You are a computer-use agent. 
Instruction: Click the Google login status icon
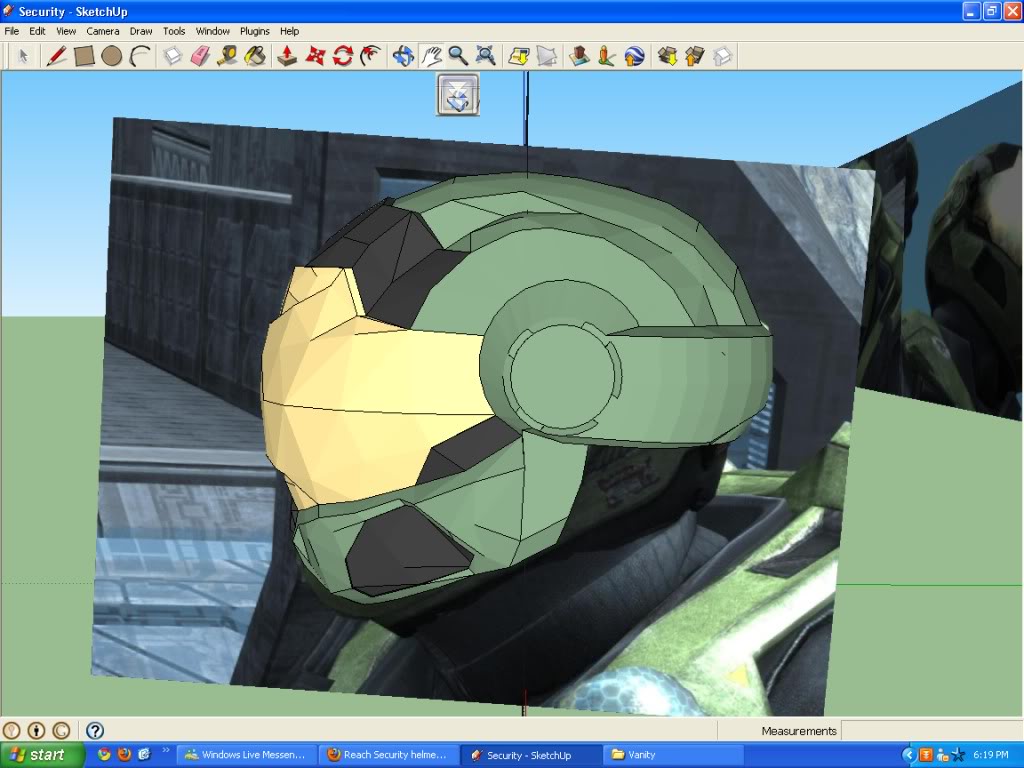tap(61, 730)
